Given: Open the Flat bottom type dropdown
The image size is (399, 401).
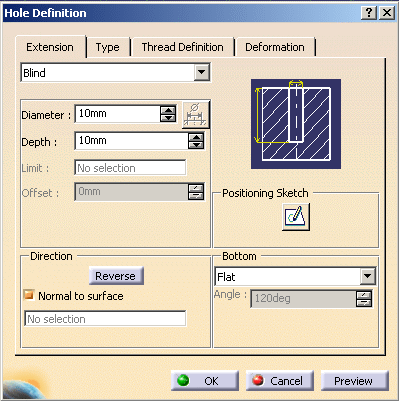Looking at the screenshot, I should pyautogui.click(x=368, y=276).
